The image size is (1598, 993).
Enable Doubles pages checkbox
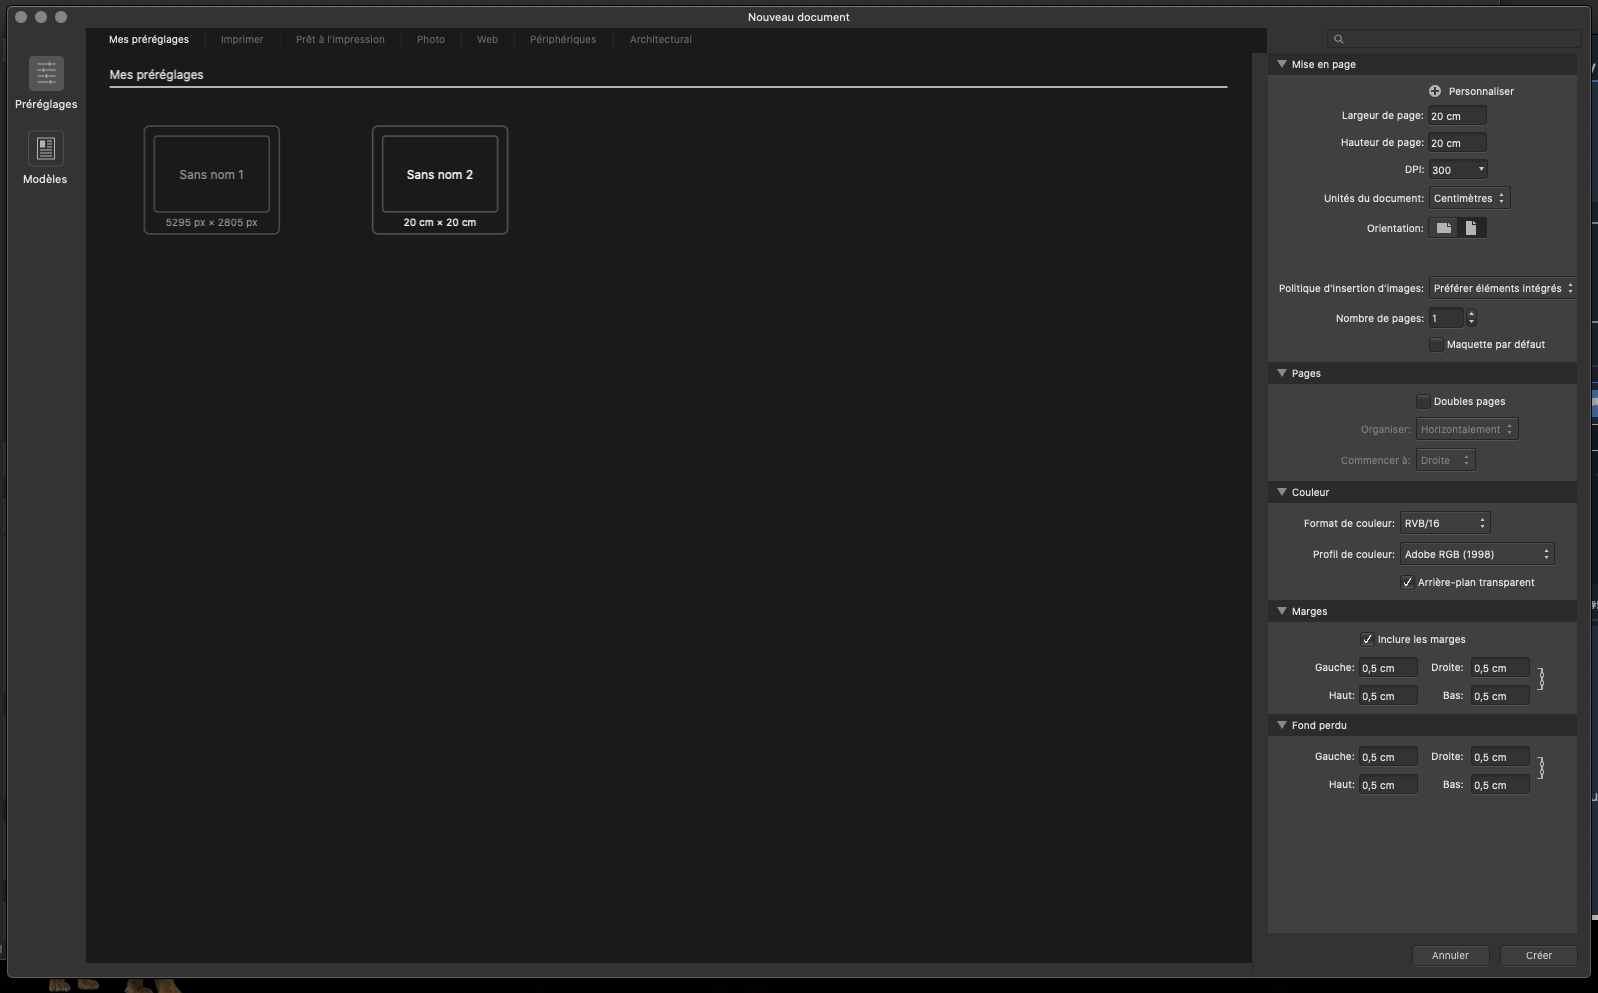[x=1423, y=401]
